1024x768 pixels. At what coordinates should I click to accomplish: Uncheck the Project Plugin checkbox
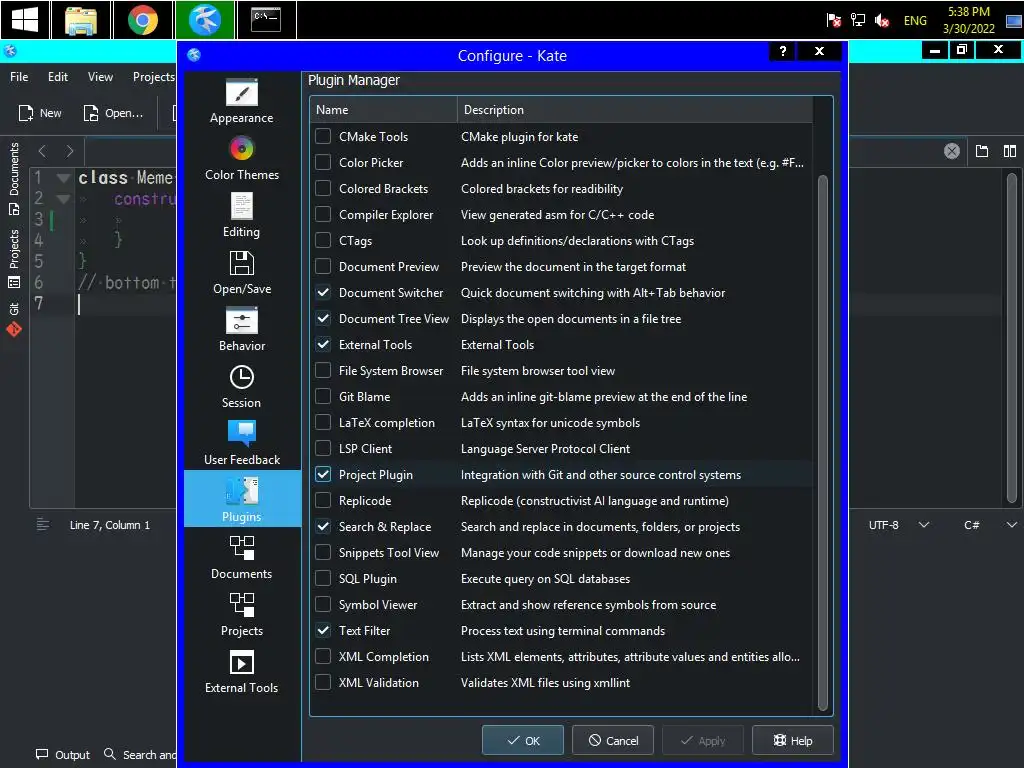(323, 475)
